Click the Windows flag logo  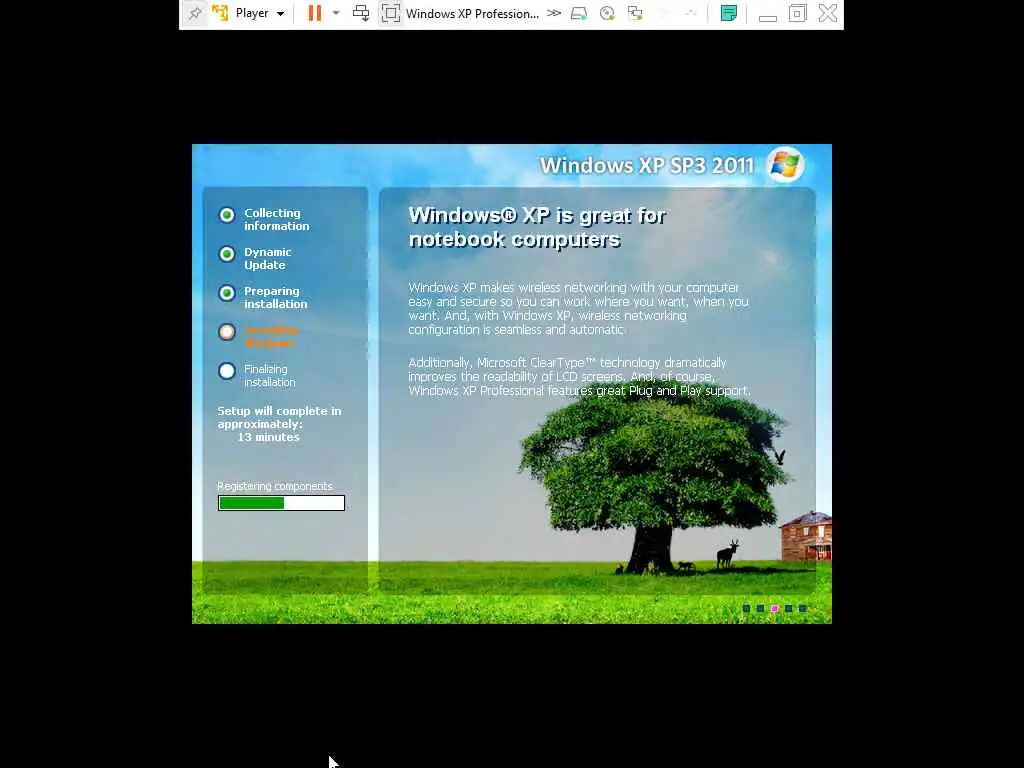coord(785,165)
